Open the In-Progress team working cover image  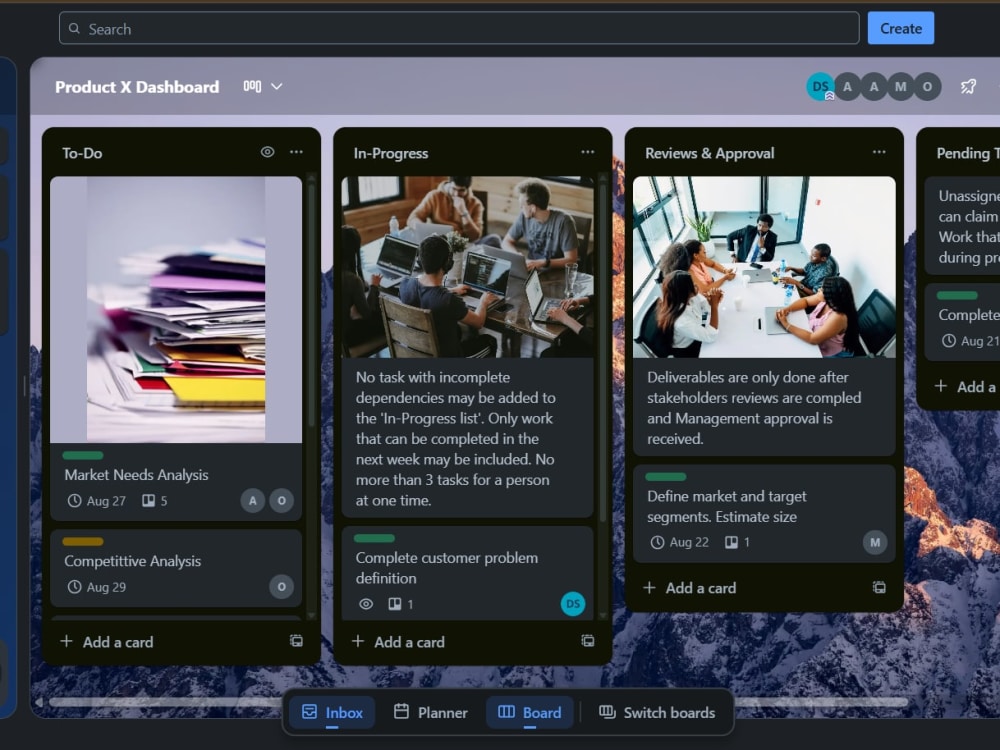[x=467, y=267]
